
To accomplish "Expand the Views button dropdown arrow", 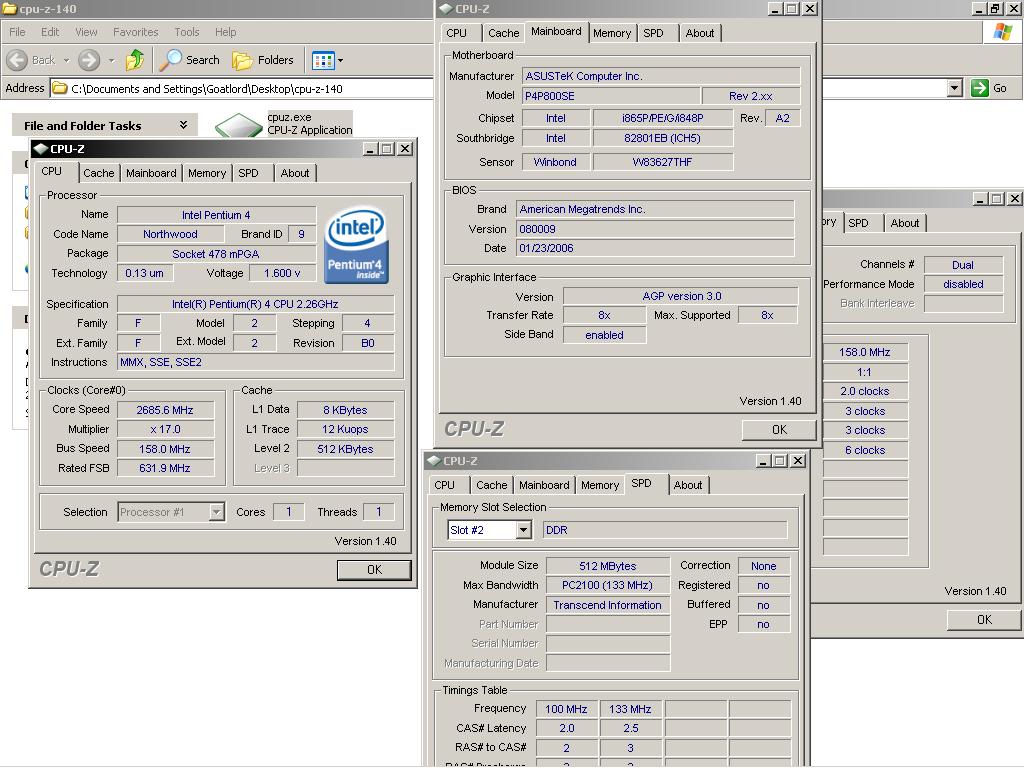I will point(340,61).
